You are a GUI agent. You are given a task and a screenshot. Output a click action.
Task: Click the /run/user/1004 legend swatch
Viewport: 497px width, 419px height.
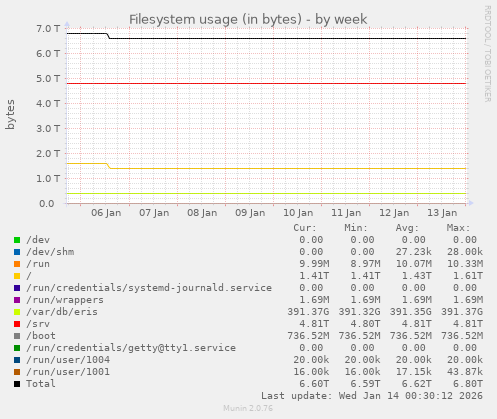(17, 360)
